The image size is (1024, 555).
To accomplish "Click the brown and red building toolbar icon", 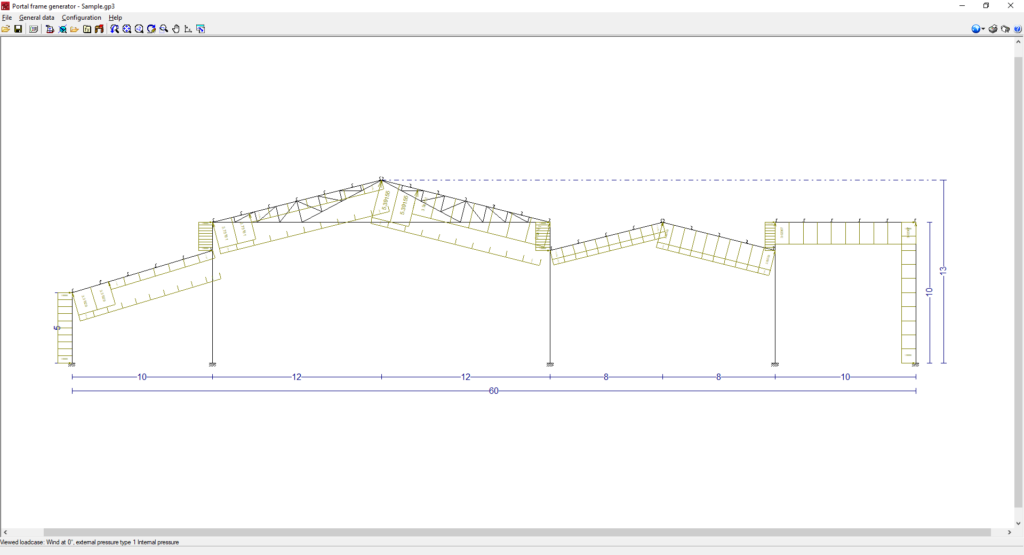I will pyautogui.click(x=99, y=29).
